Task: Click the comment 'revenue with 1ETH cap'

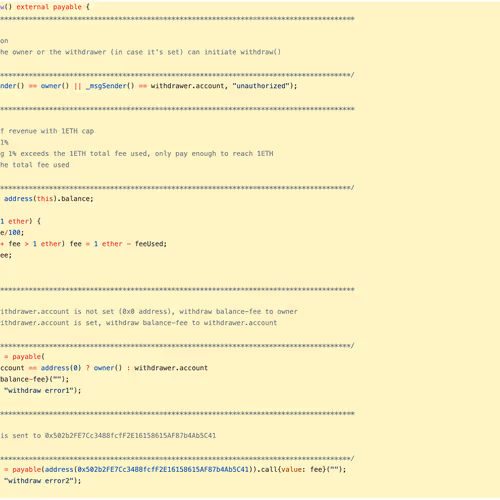Action: click(51, 131)
